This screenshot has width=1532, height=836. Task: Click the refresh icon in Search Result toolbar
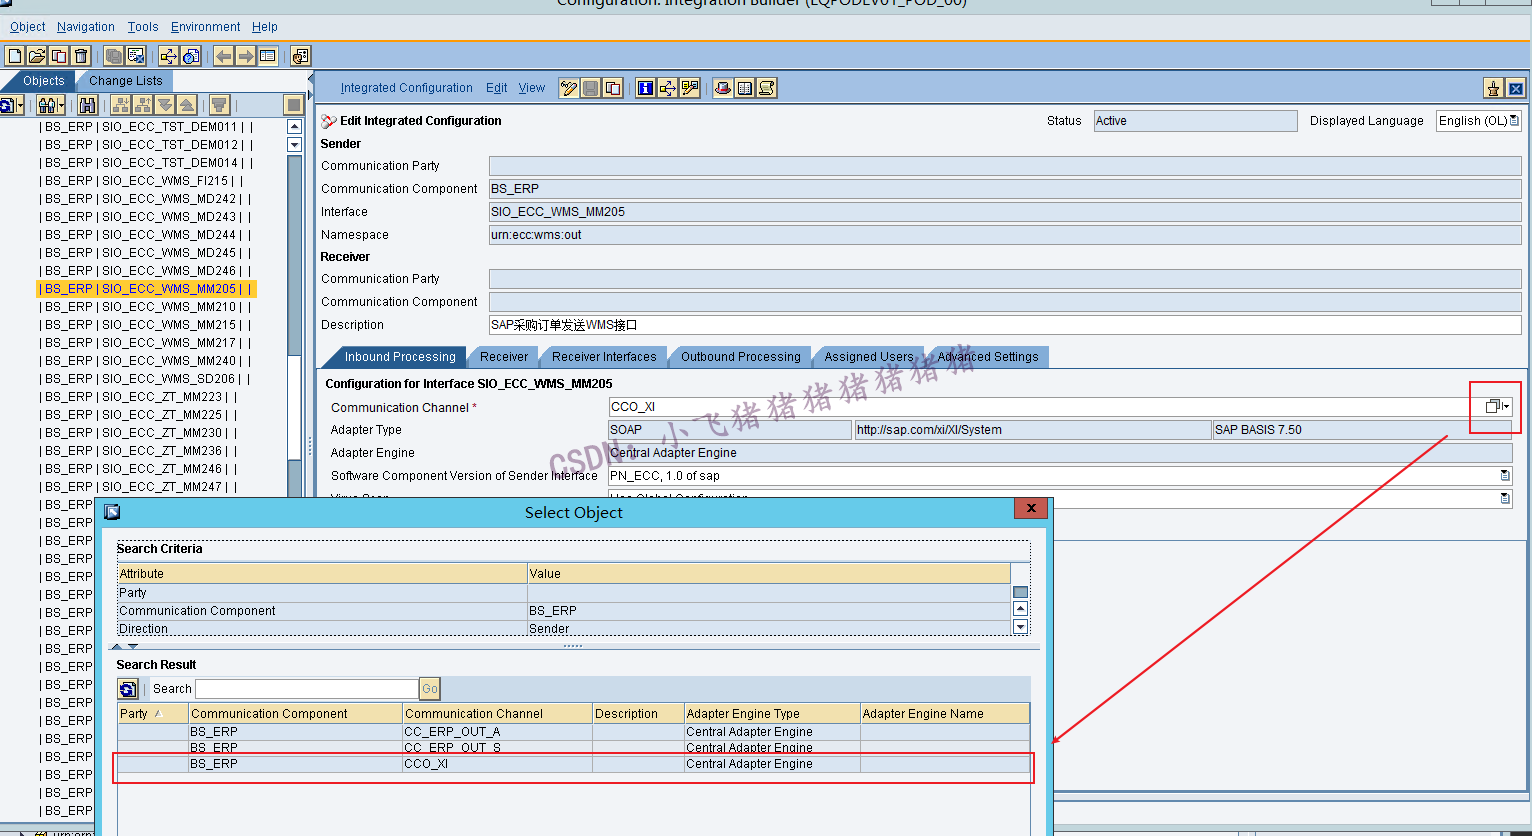[128, 689]
